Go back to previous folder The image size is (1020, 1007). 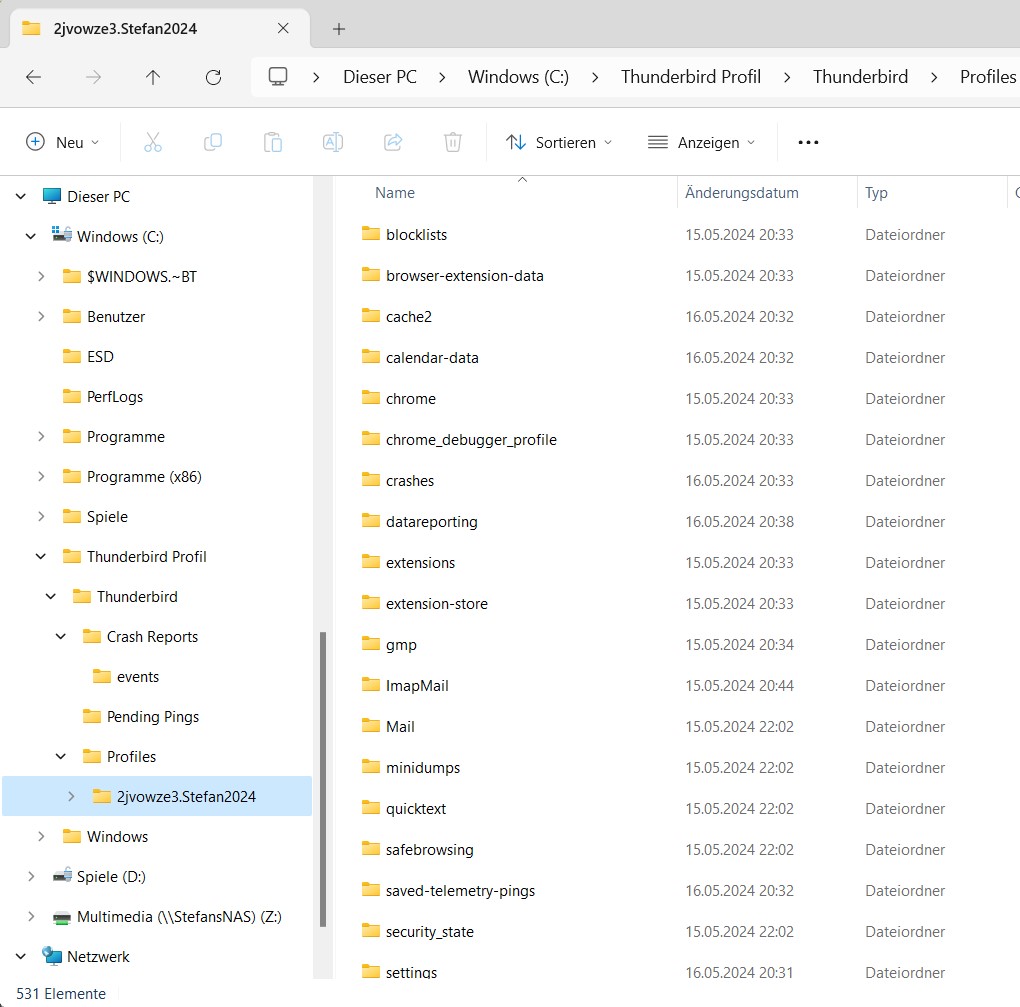tap(33, 77)
